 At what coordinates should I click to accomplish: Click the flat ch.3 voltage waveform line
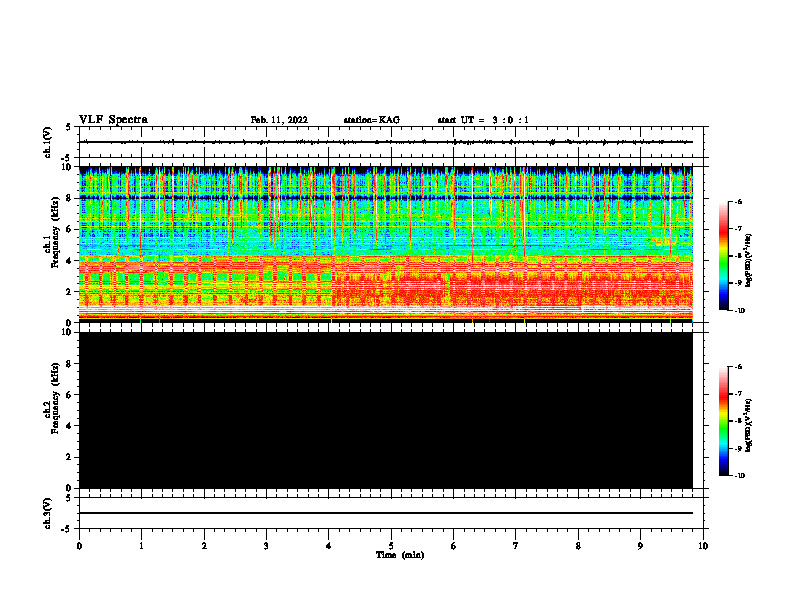pos(385,513)
